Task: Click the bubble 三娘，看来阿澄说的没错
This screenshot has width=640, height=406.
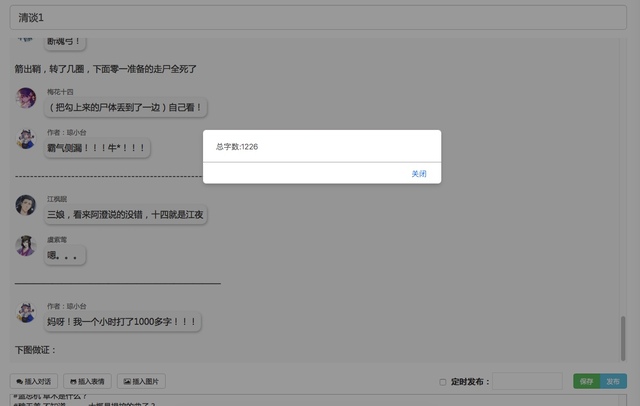Action: coord(125,215)
